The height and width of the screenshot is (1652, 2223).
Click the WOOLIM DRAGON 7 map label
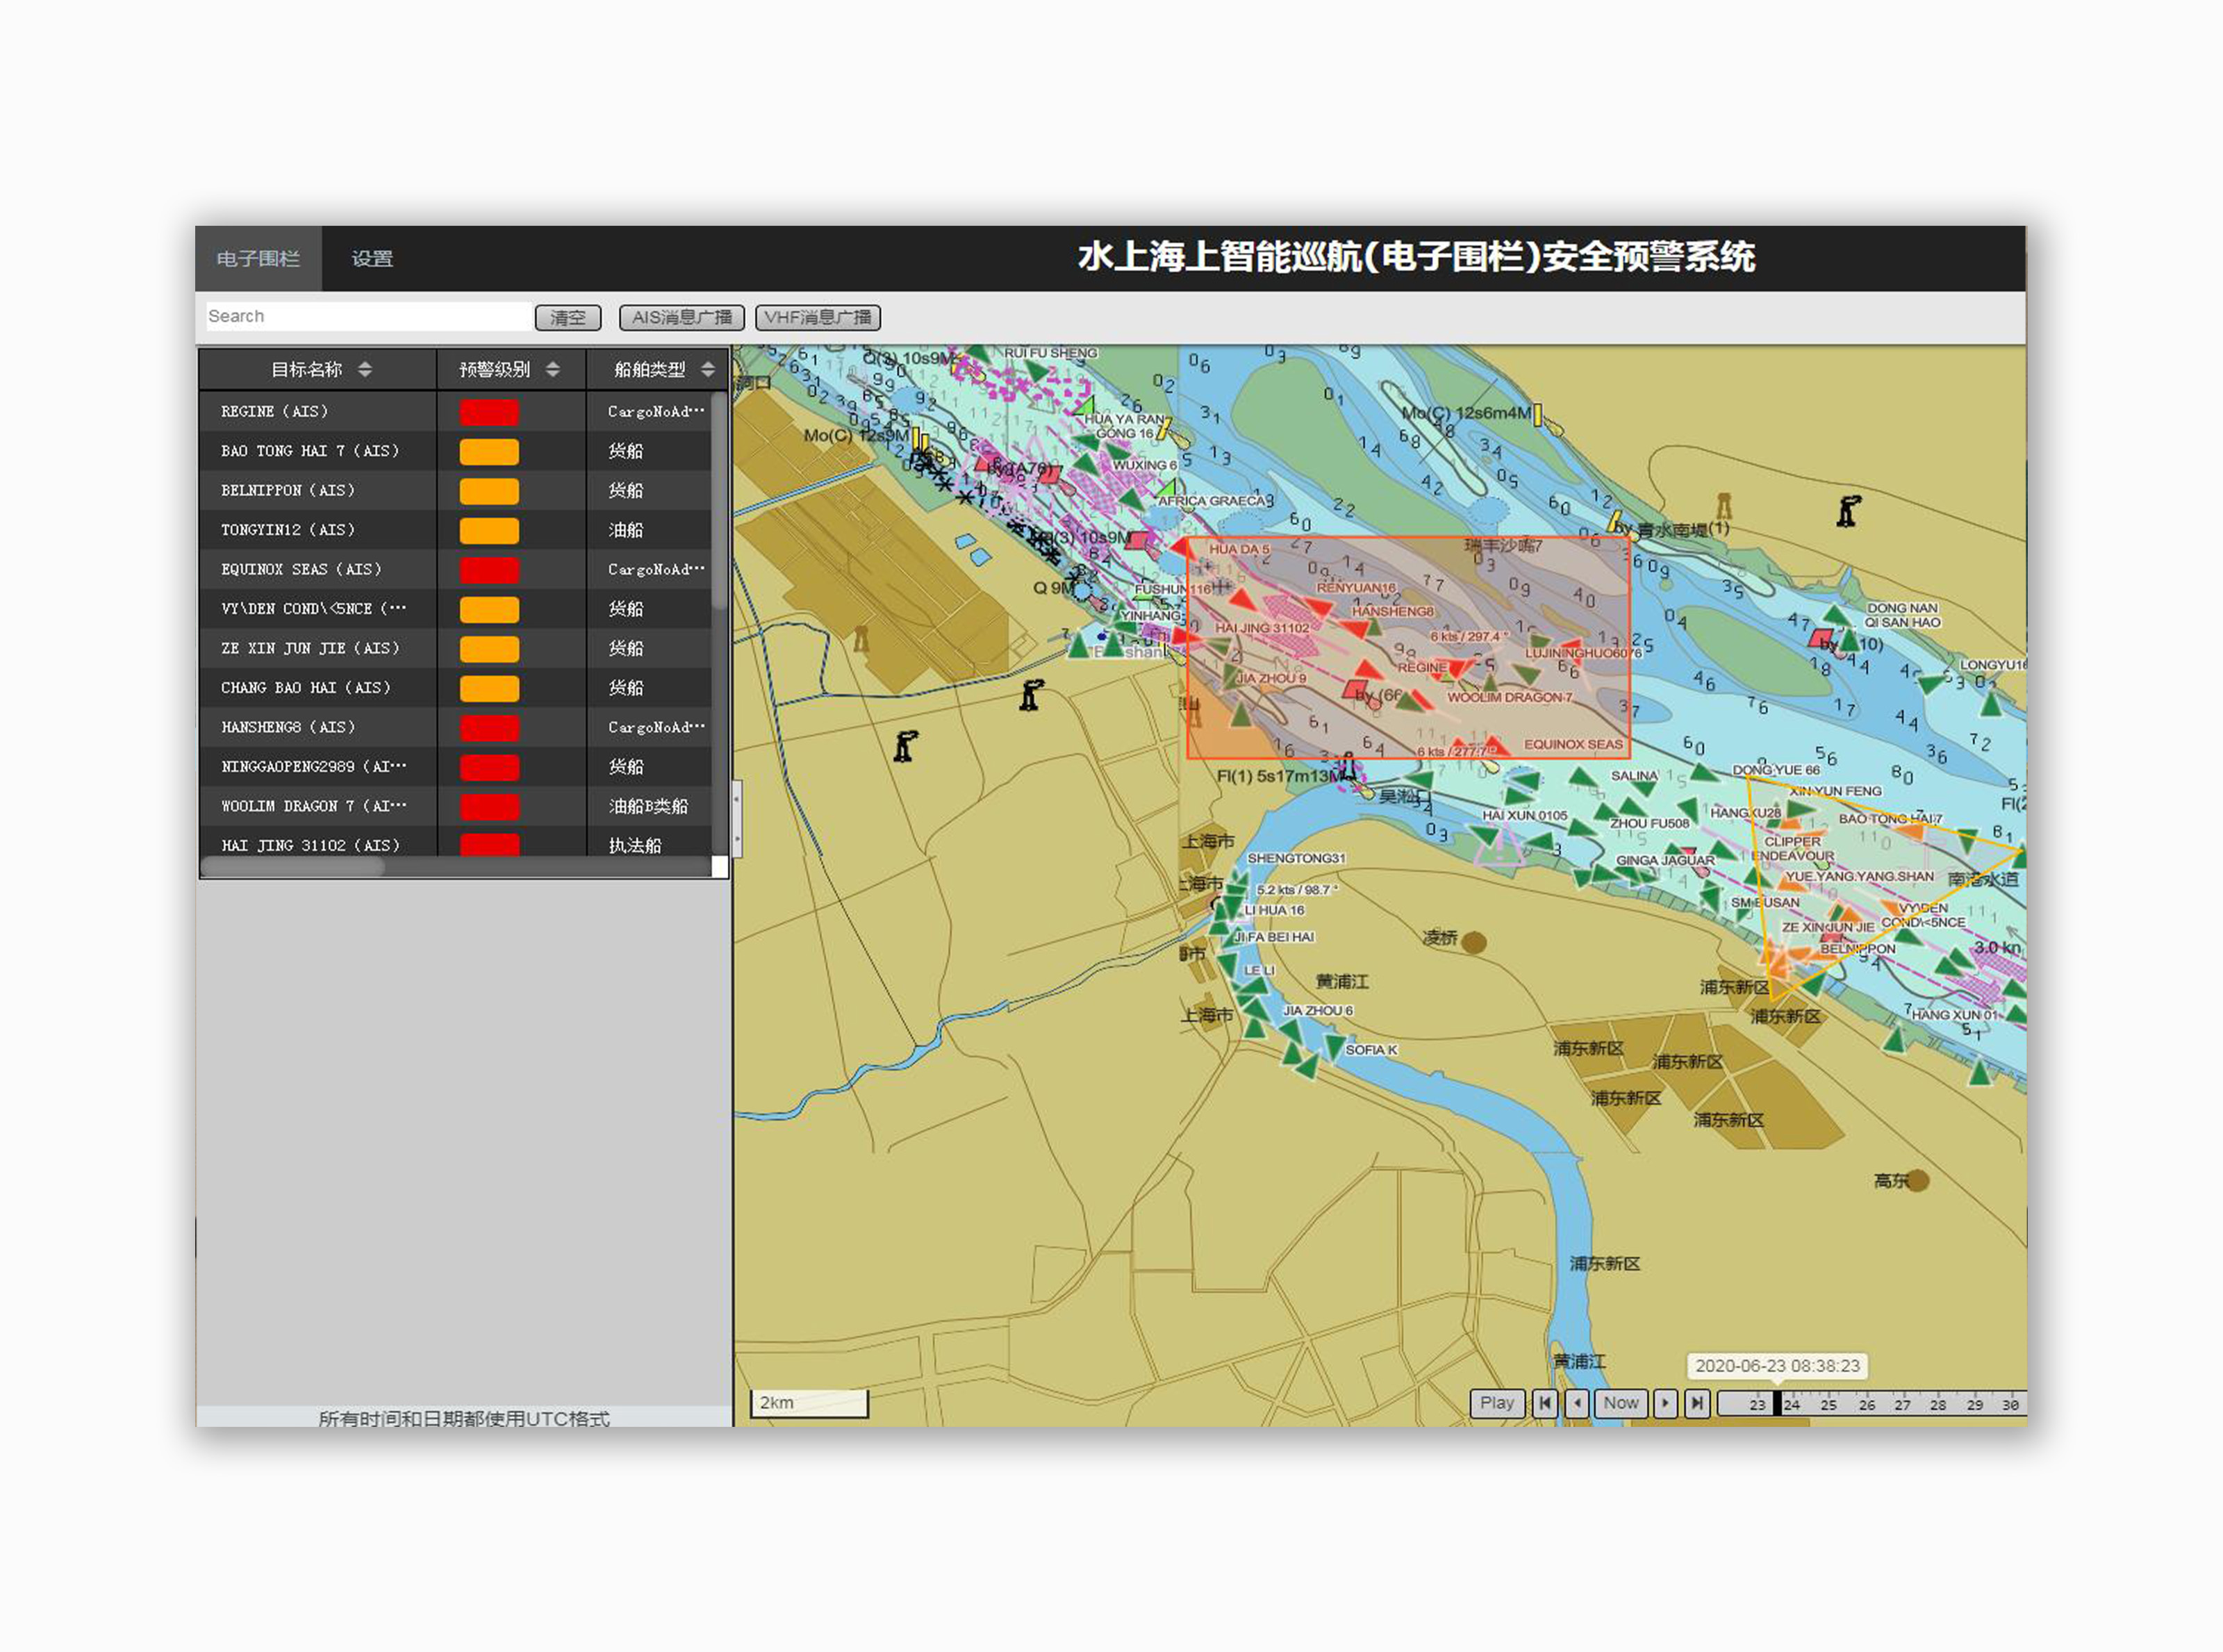(x=1510, y=697)
